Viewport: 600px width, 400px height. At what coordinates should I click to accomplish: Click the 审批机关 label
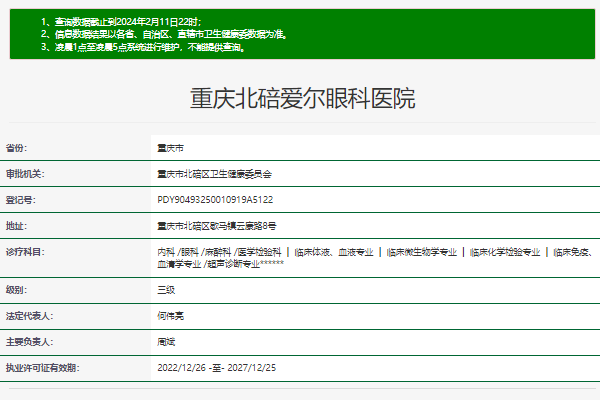(25, 174)
